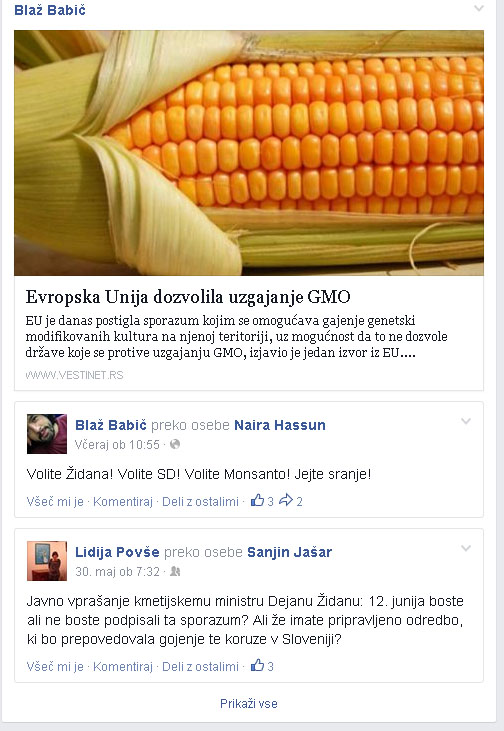The height and width of the screenshot is (731, 504).
Task: Expand the options chevron on Lidija Povše's post
Action: (466, 548)
